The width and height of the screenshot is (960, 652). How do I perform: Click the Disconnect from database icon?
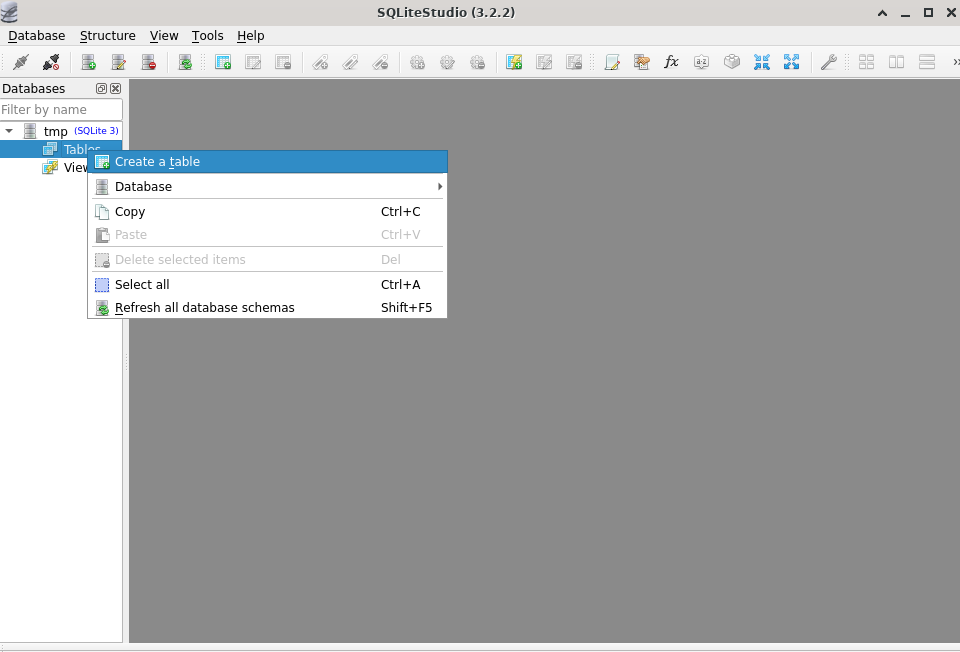51,62
